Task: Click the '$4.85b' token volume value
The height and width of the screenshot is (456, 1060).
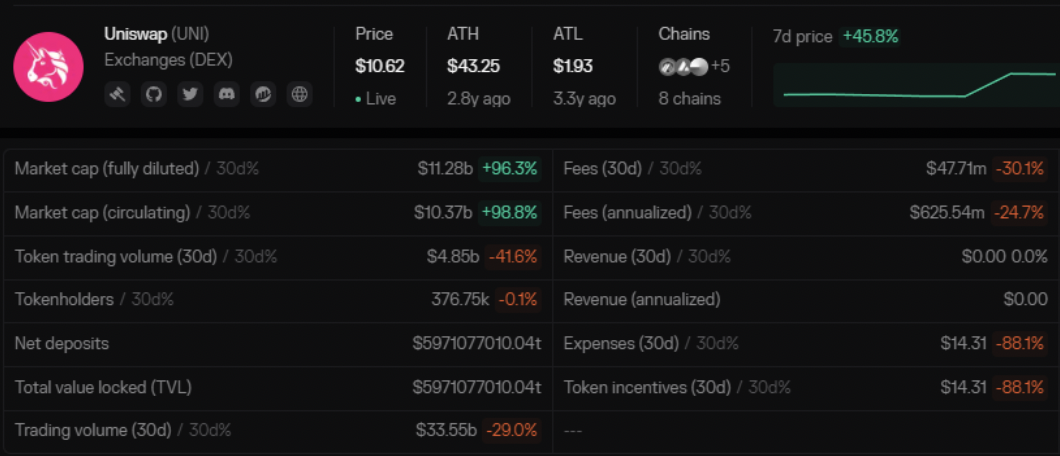Action: (x=454, y=257)
